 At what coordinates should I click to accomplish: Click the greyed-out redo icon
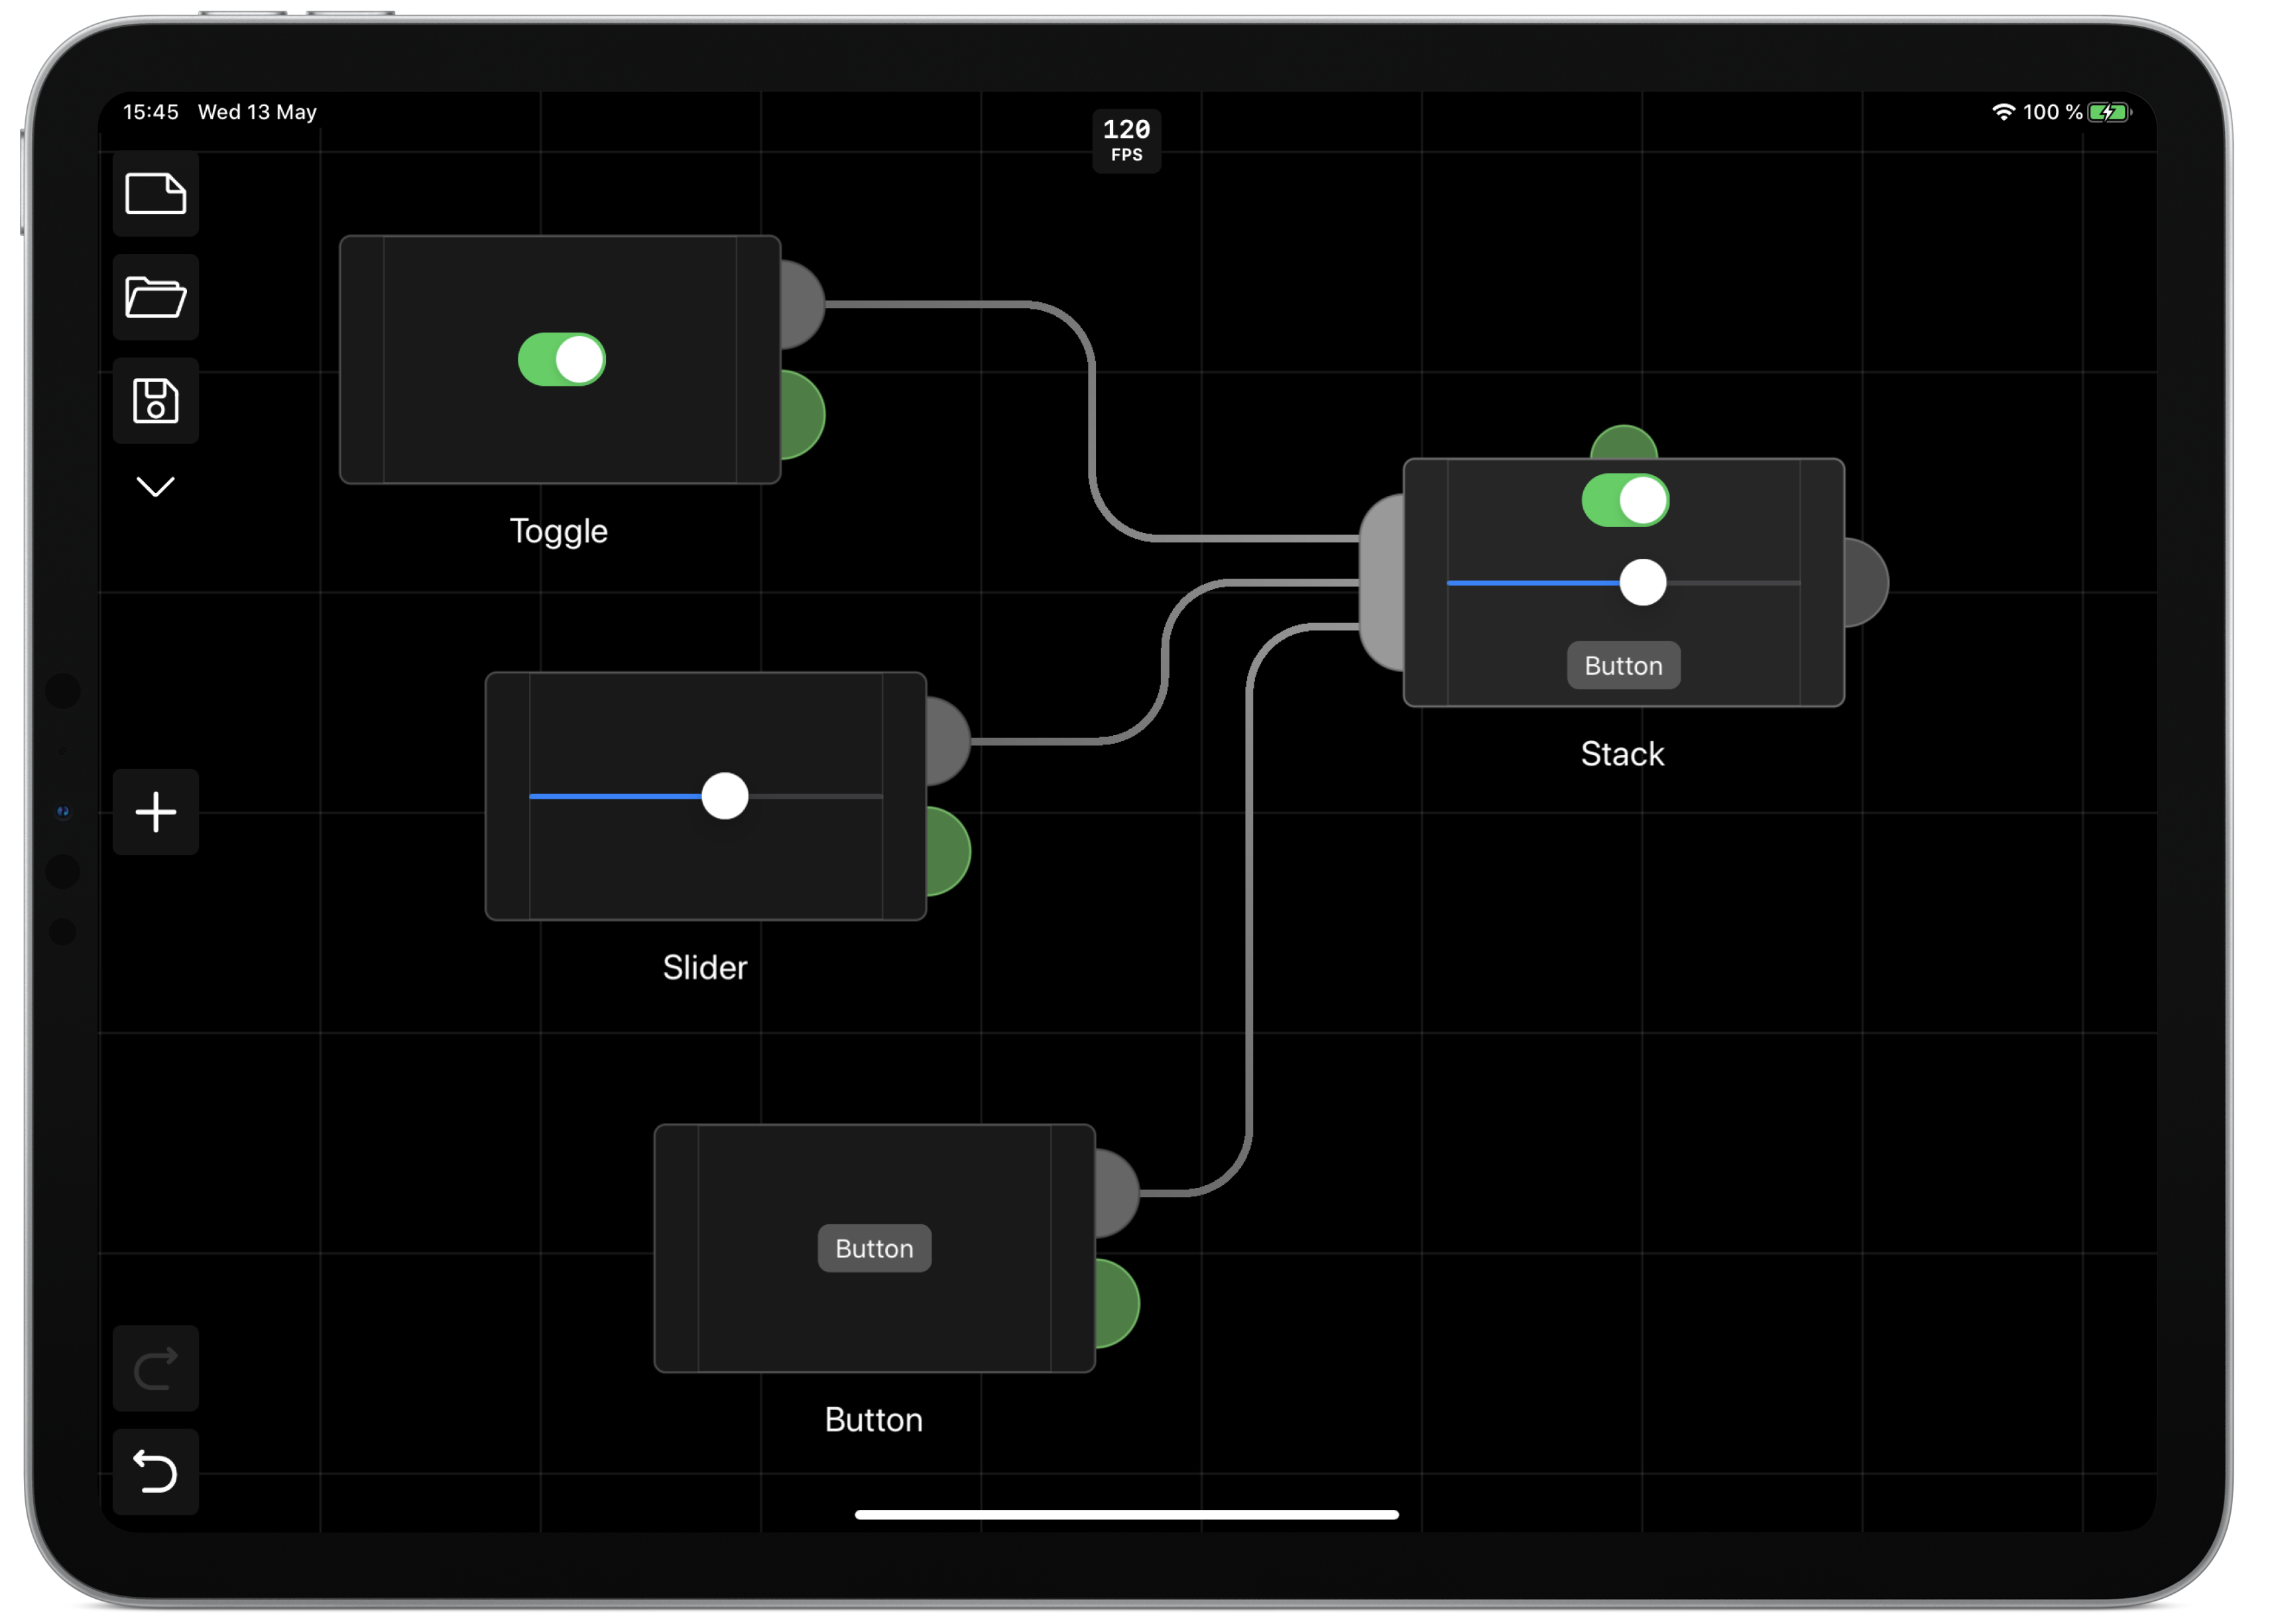(156, 1368)
